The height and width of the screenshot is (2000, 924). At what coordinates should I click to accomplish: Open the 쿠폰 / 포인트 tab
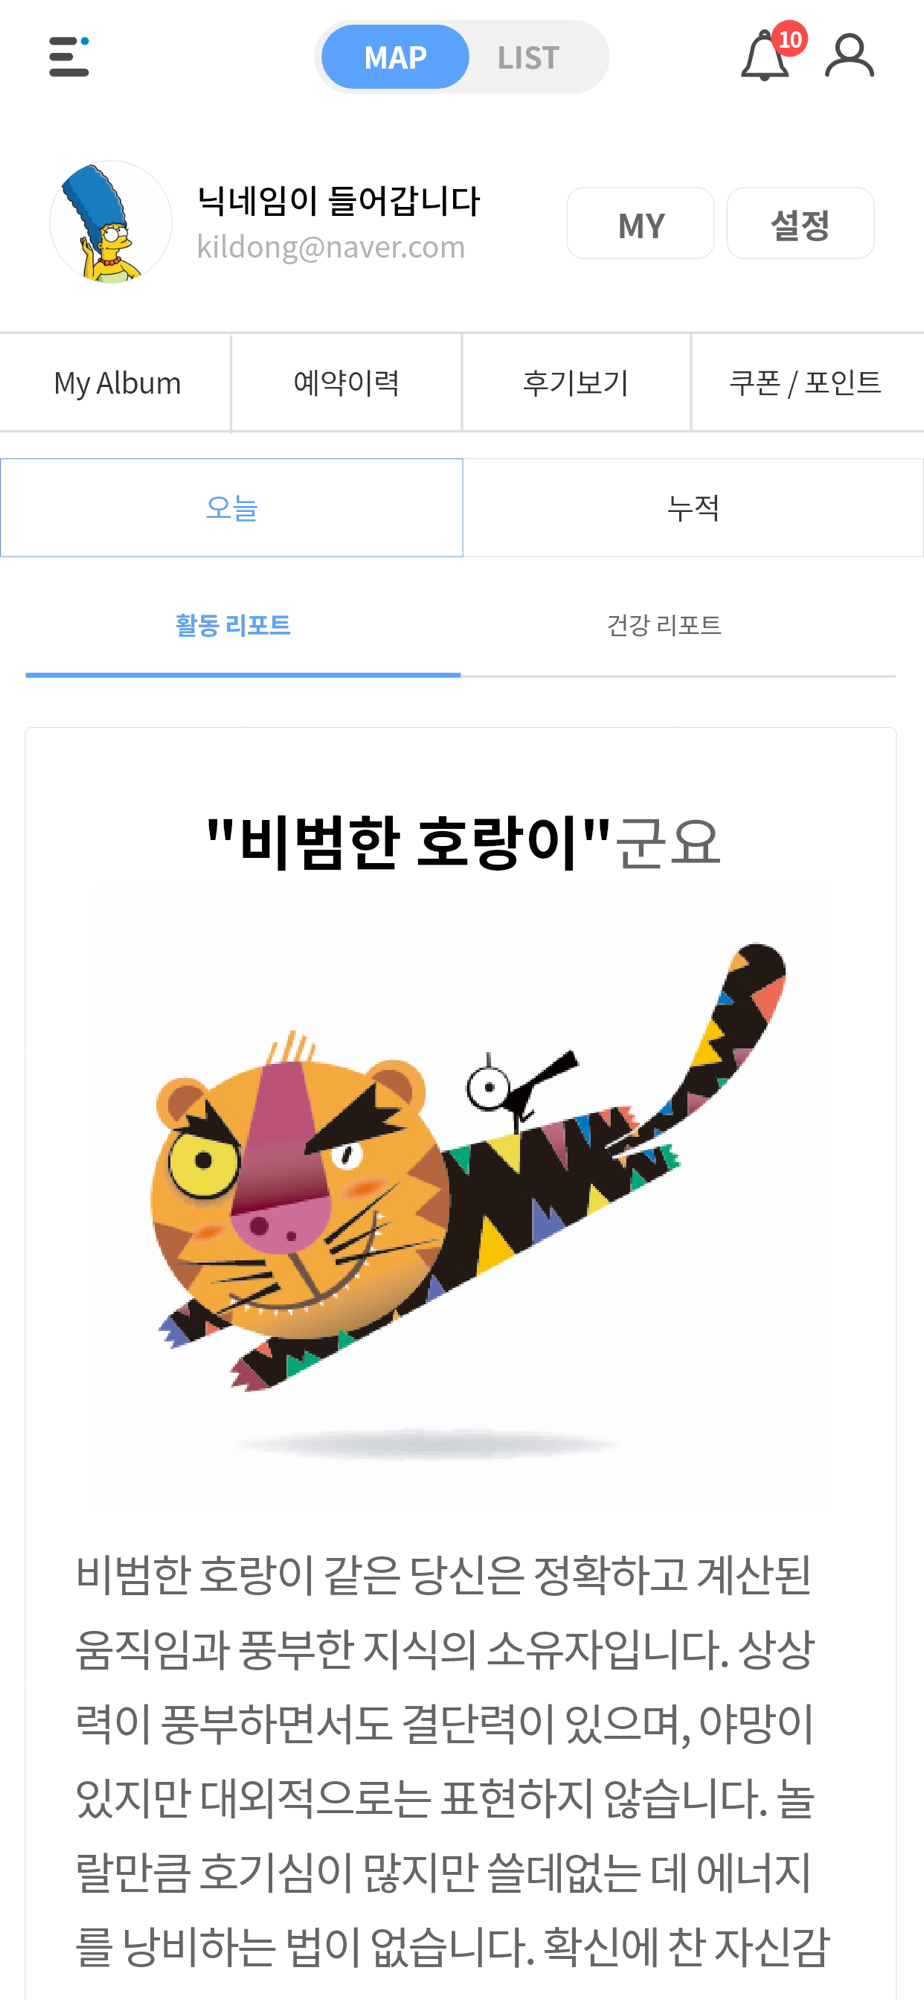[806, 383]
